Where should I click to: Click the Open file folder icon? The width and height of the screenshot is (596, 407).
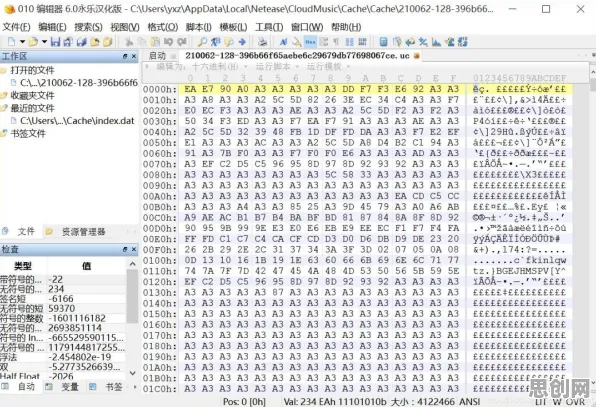point(33,42)
